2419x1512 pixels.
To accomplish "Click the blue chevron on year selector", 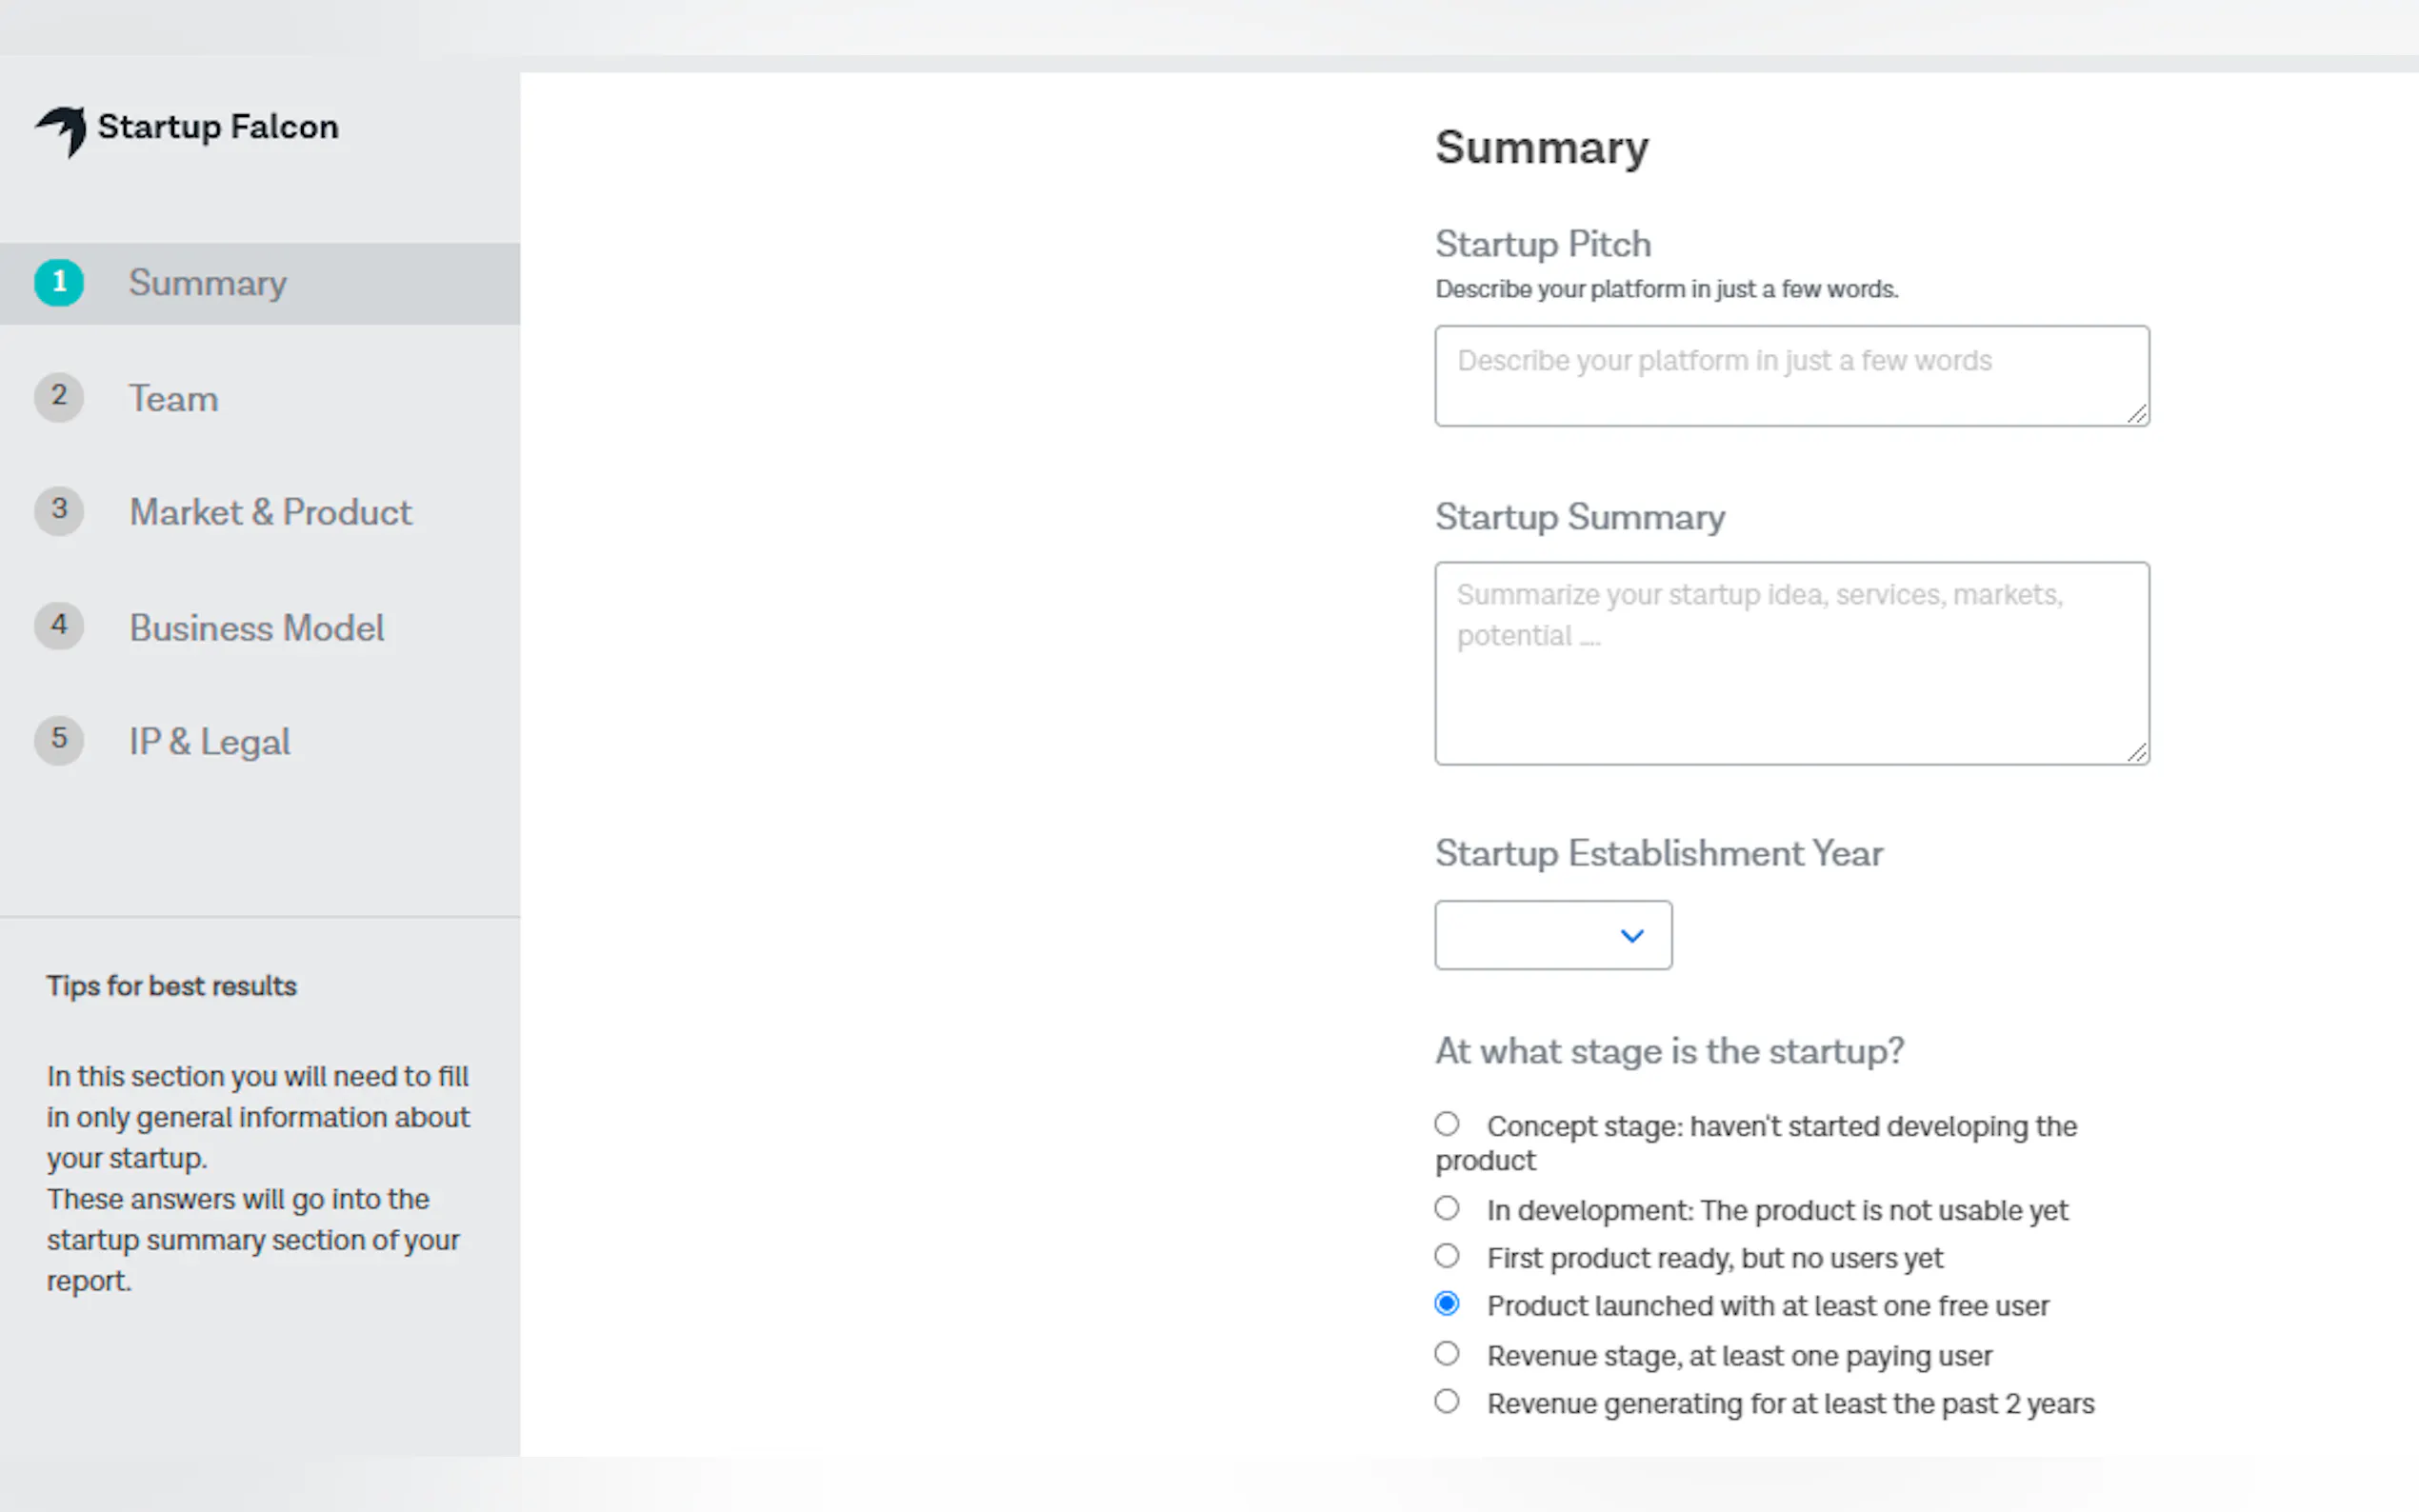I will tap(1632, 936).
